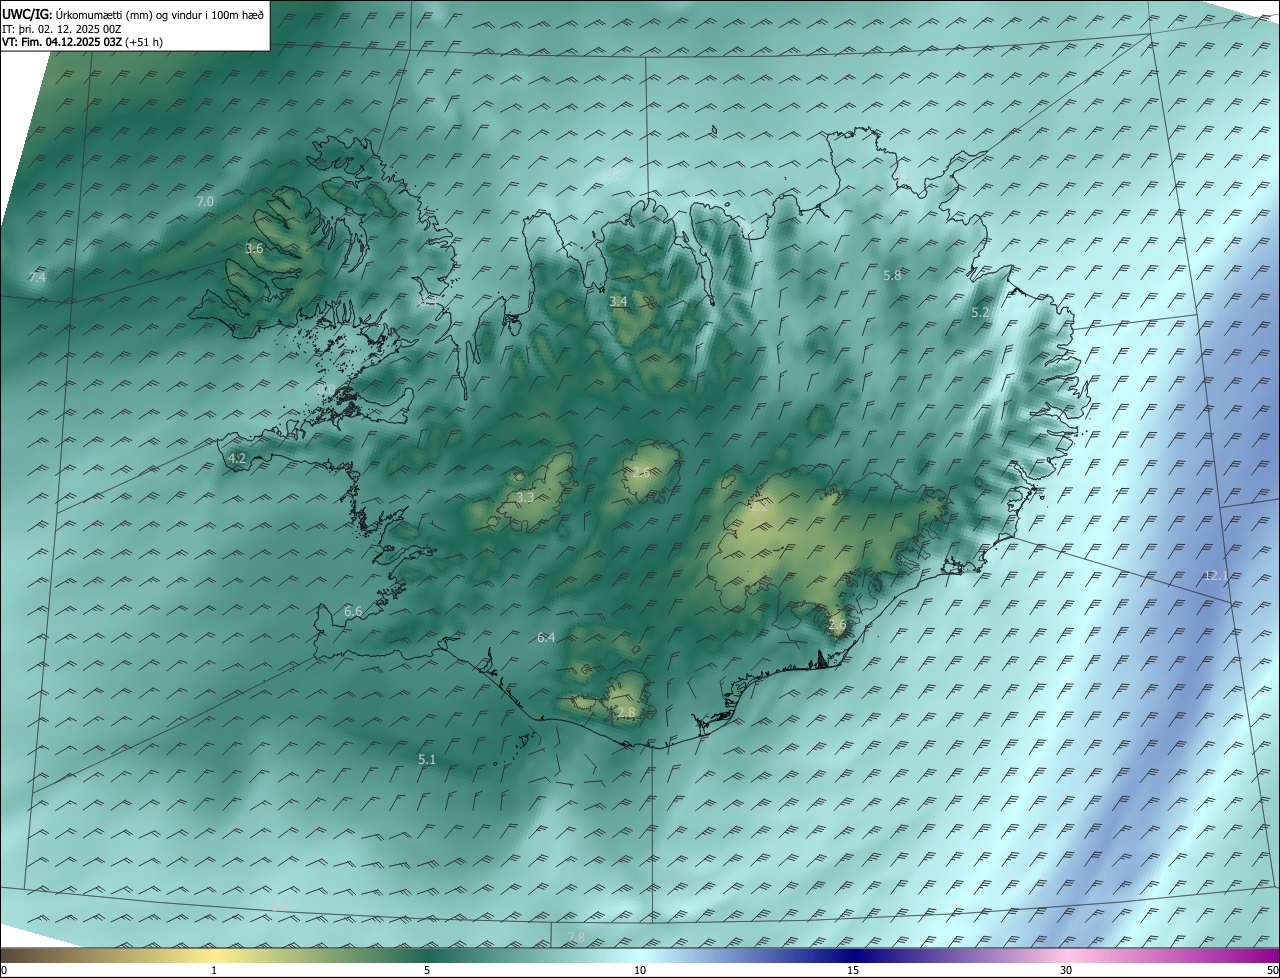Screen dimensions: 1280x978
Task: Click the VT: Fim. 04.12.2025 03Z line
Action: click(83, 42)
